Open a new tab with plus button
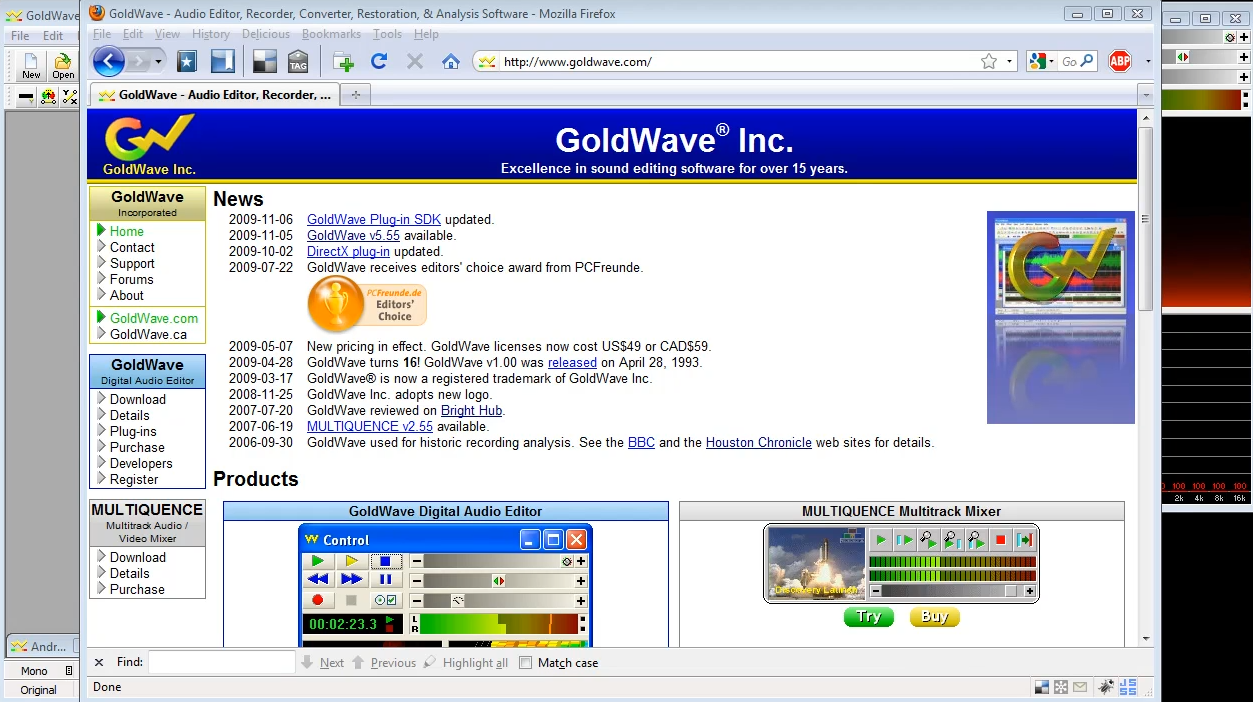Screen dimensions: 1253x702 [355, 95]
